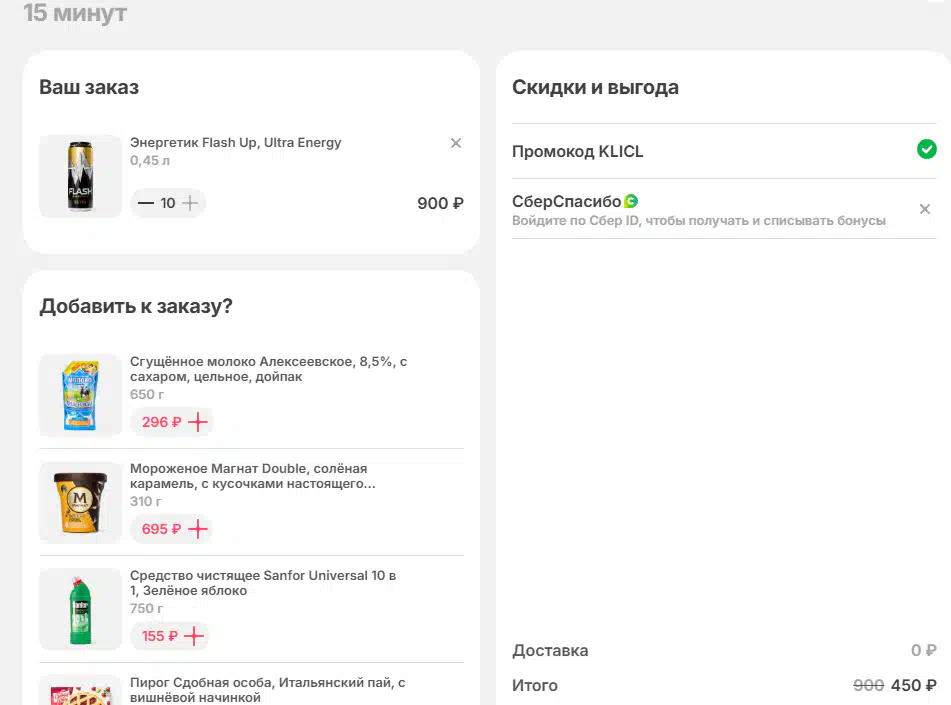Image resolution: width=951 pixels, height=705 pixels.
Task: Click the discounted total 450 ₽
Action: [913, 685]
